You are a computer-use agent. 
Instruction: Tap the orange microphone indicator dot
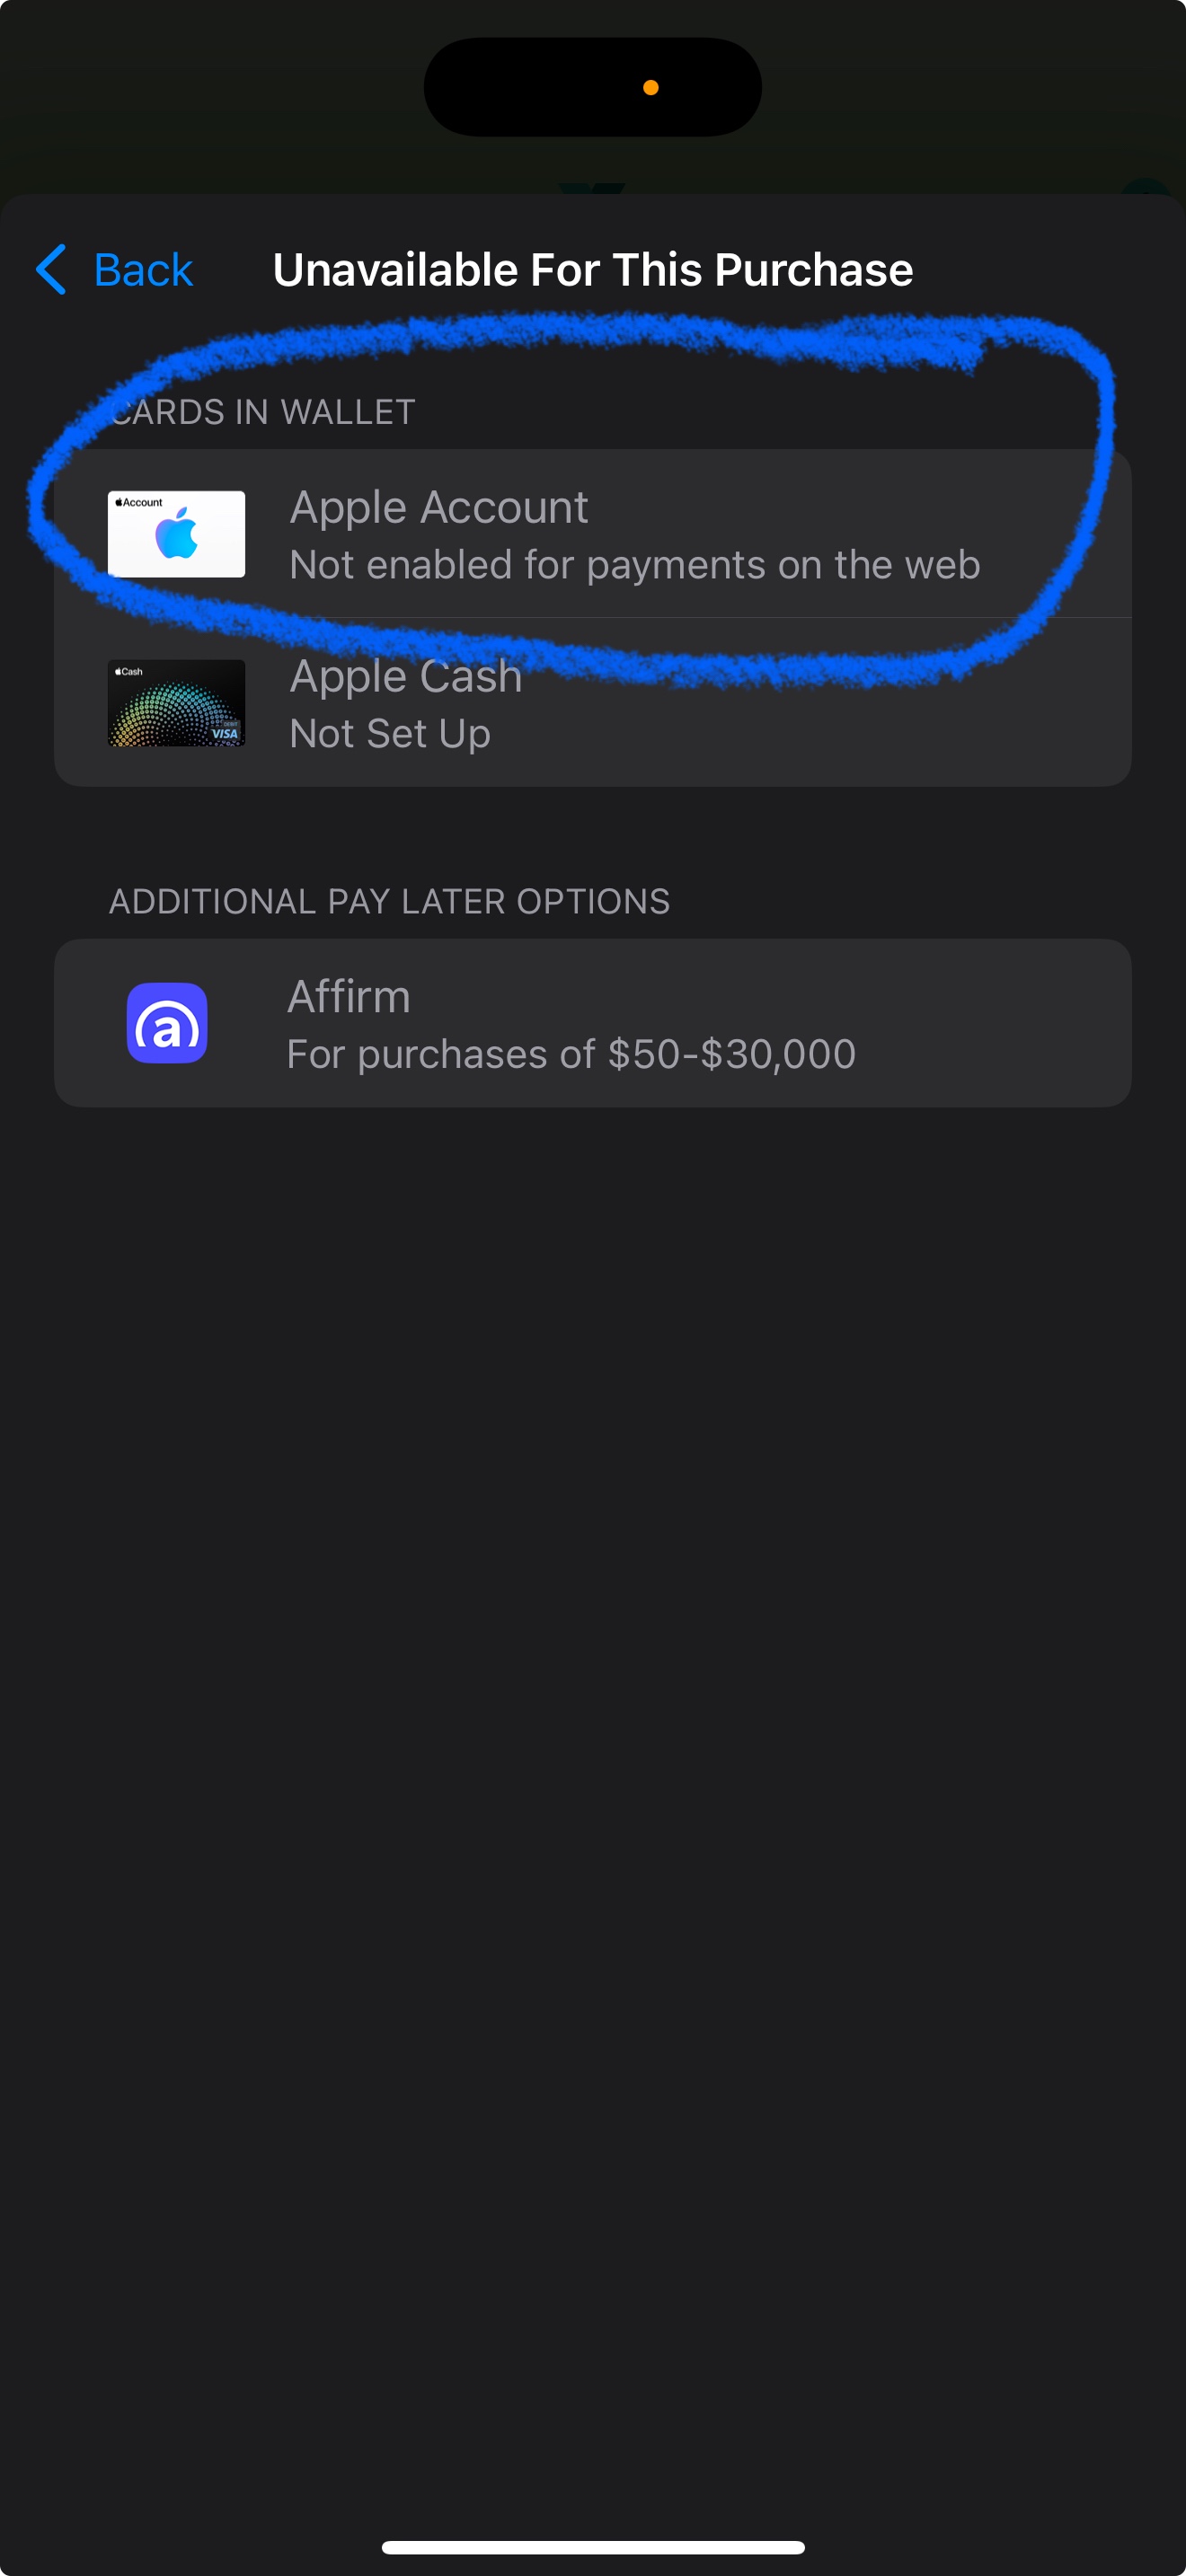pyautogui.click(x=651, y=88)
